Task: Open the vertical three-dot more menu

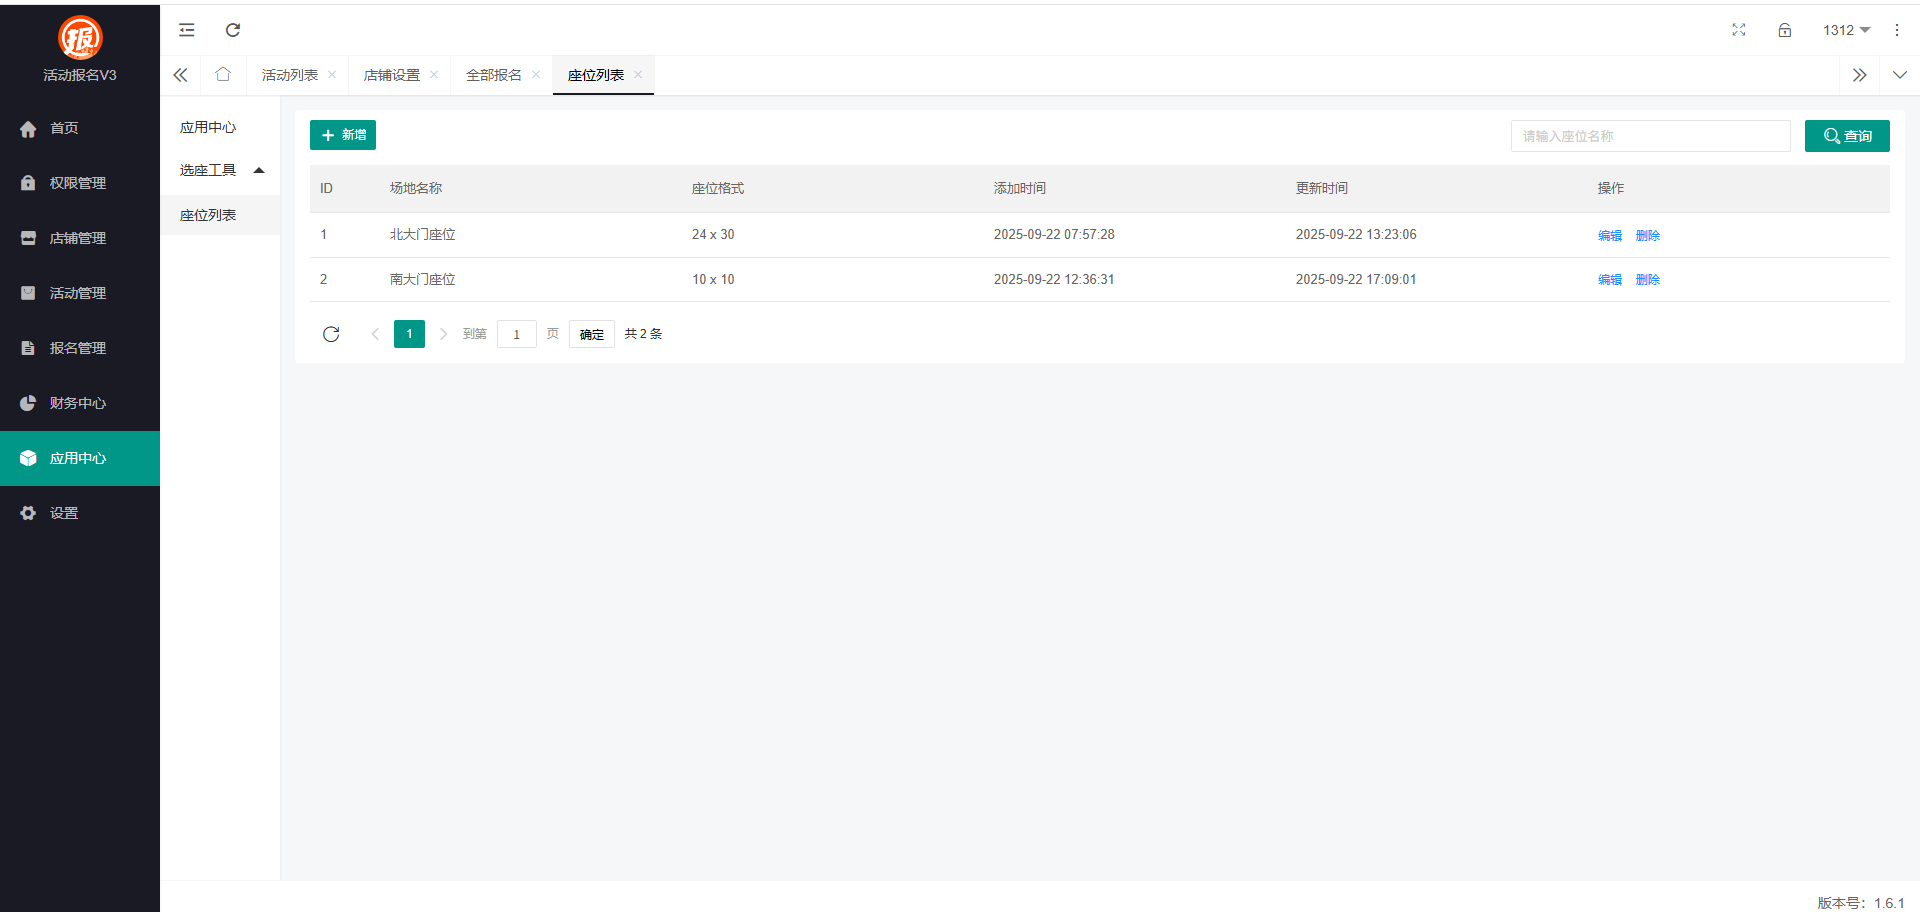Action: [1896, 30]
